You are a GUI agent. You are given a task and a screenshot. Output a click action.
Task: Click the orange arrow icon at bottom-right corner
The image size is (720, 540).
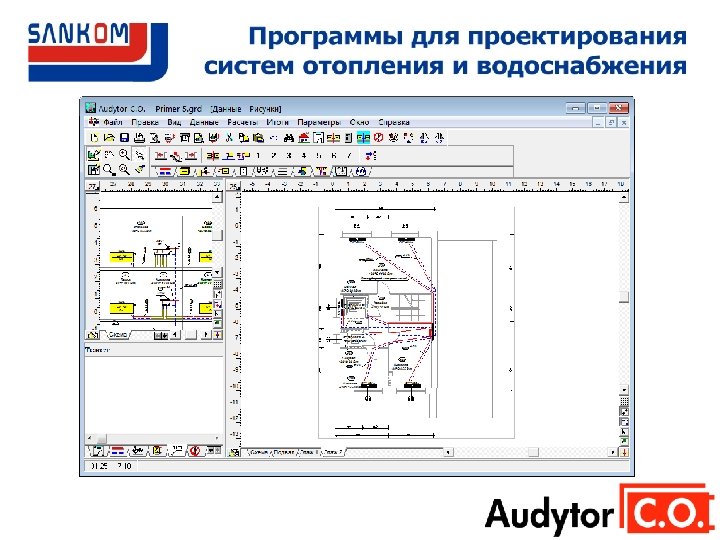click(x=624, y=452)
